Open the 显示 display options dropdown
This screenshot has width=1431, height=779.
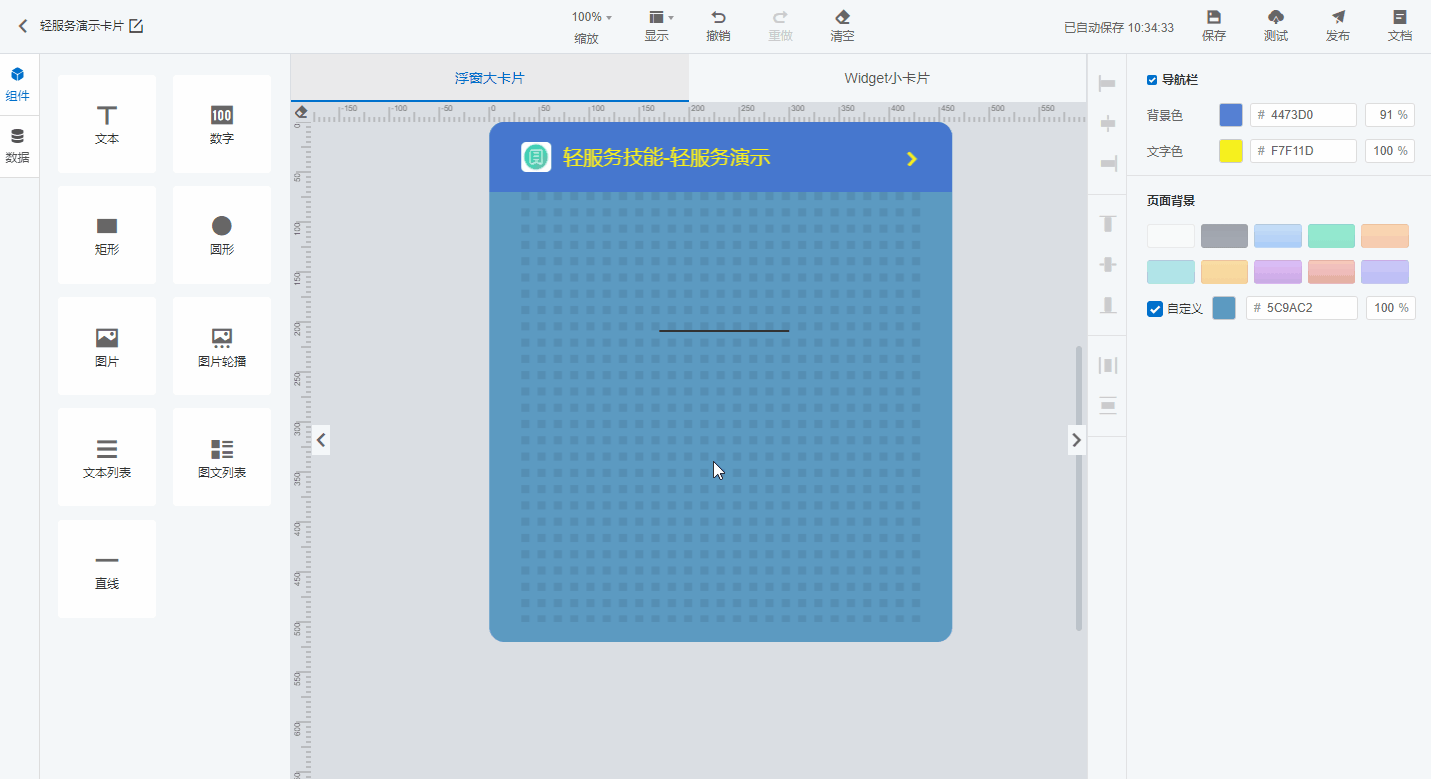661,17
